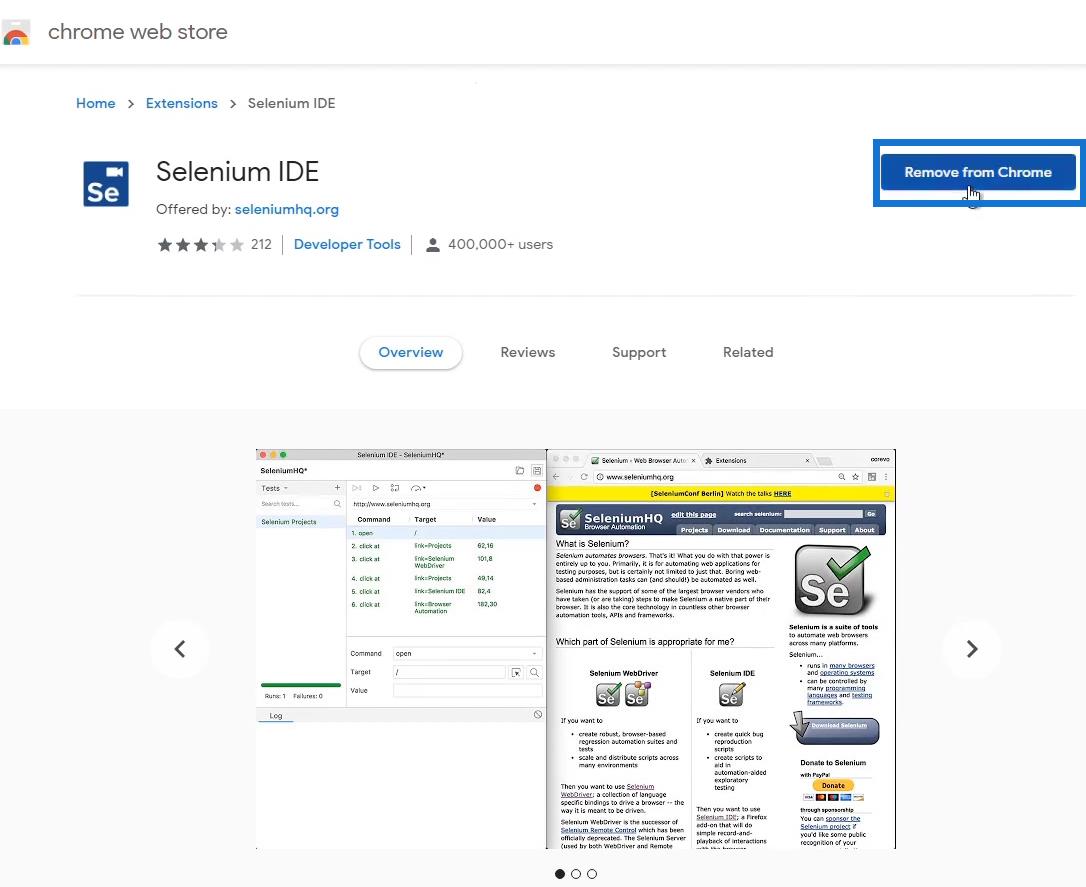Screen dimensions: 1086x887
Task: Select third carousel dot indicator
Action: click(x=591, y=874)
